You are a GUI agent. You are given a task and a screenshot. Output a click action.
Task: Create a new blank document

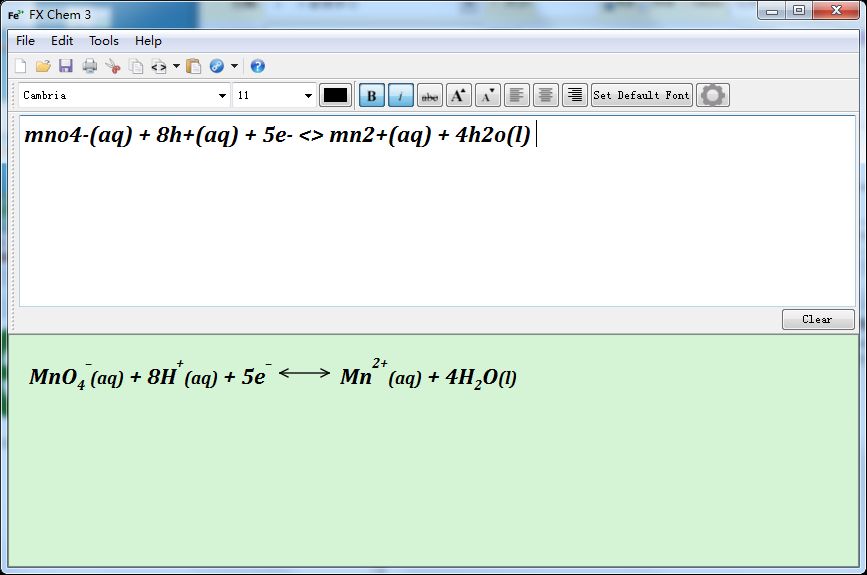point(21,67)
